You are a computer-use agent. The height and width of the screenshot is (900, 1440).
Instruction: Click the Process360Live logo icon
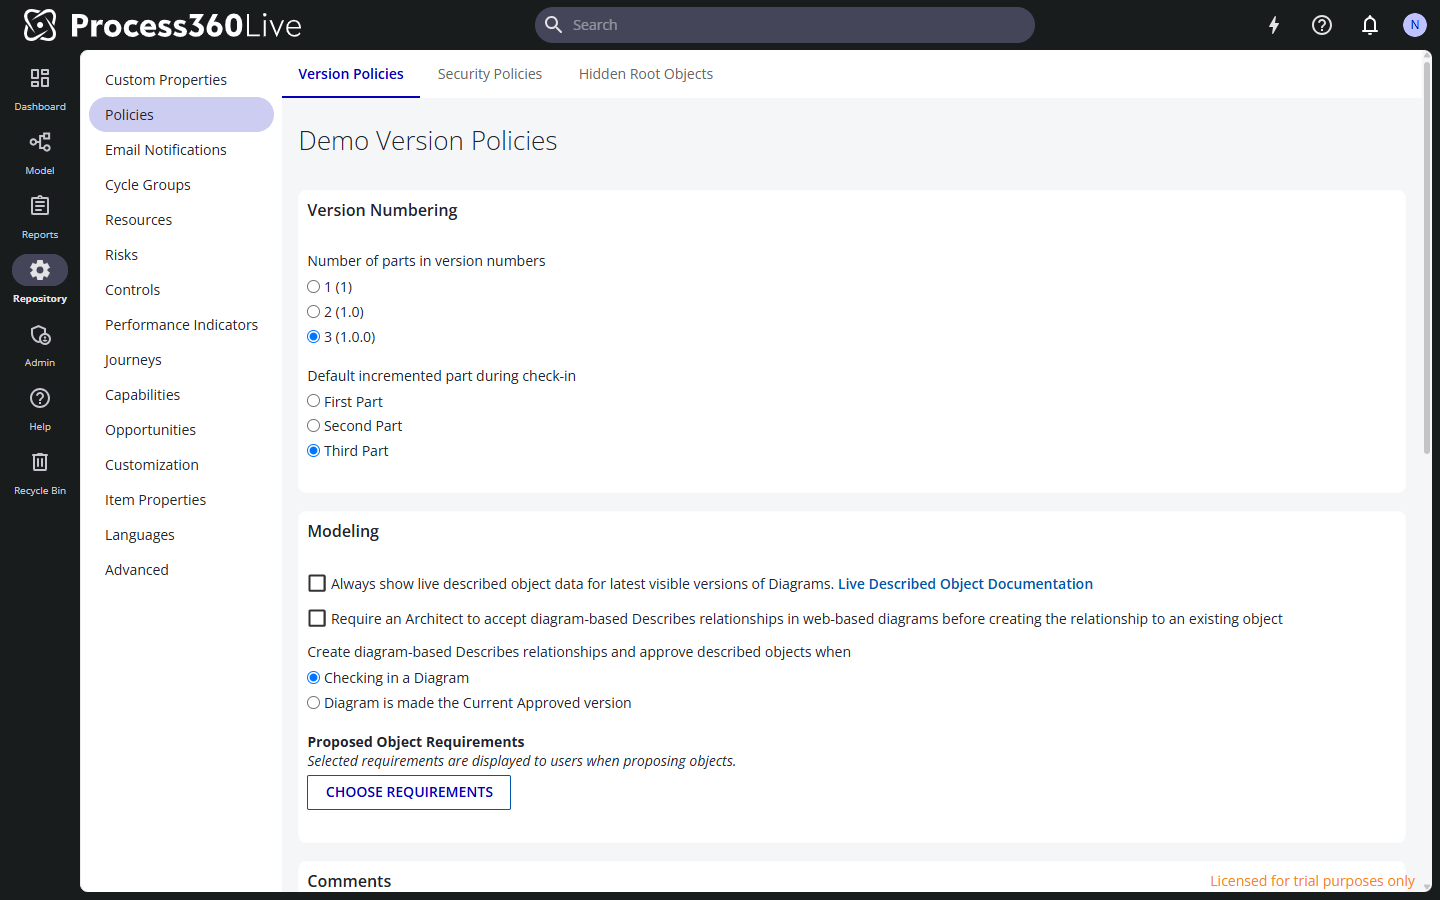[x=40, y=25]
